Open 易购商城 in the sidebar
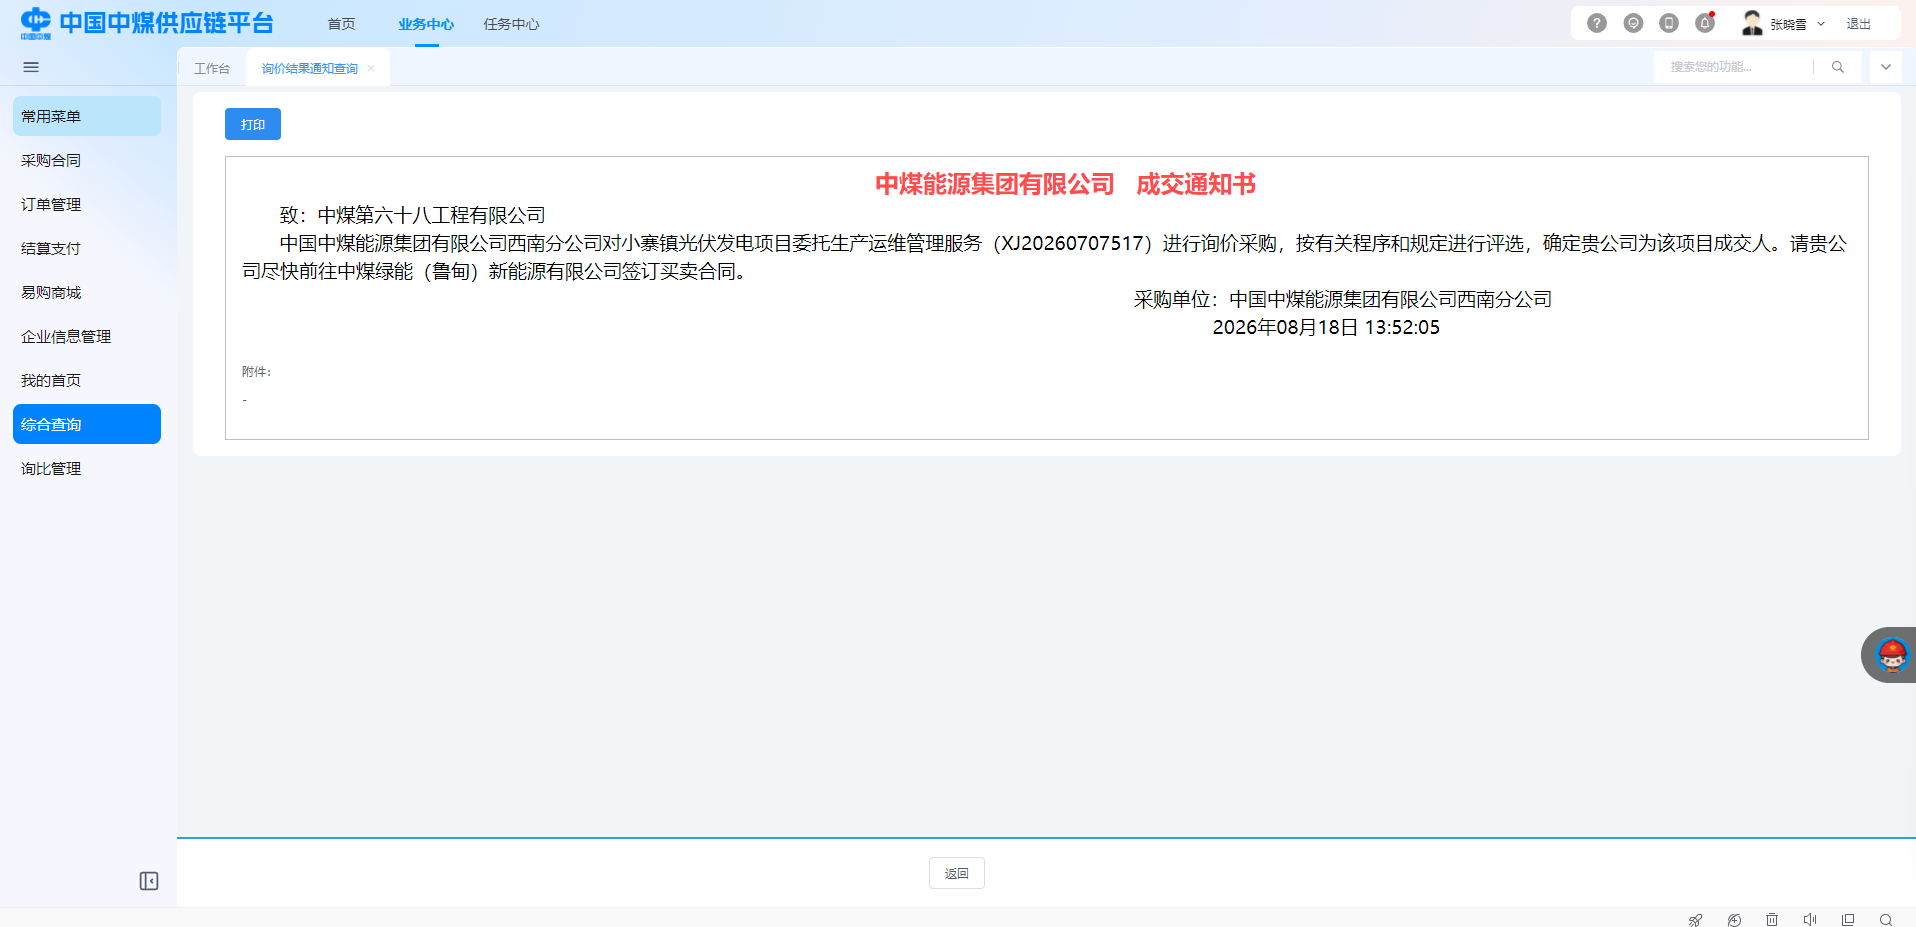The width and height of the screenshot is (1916, 927). pos(87,292)
